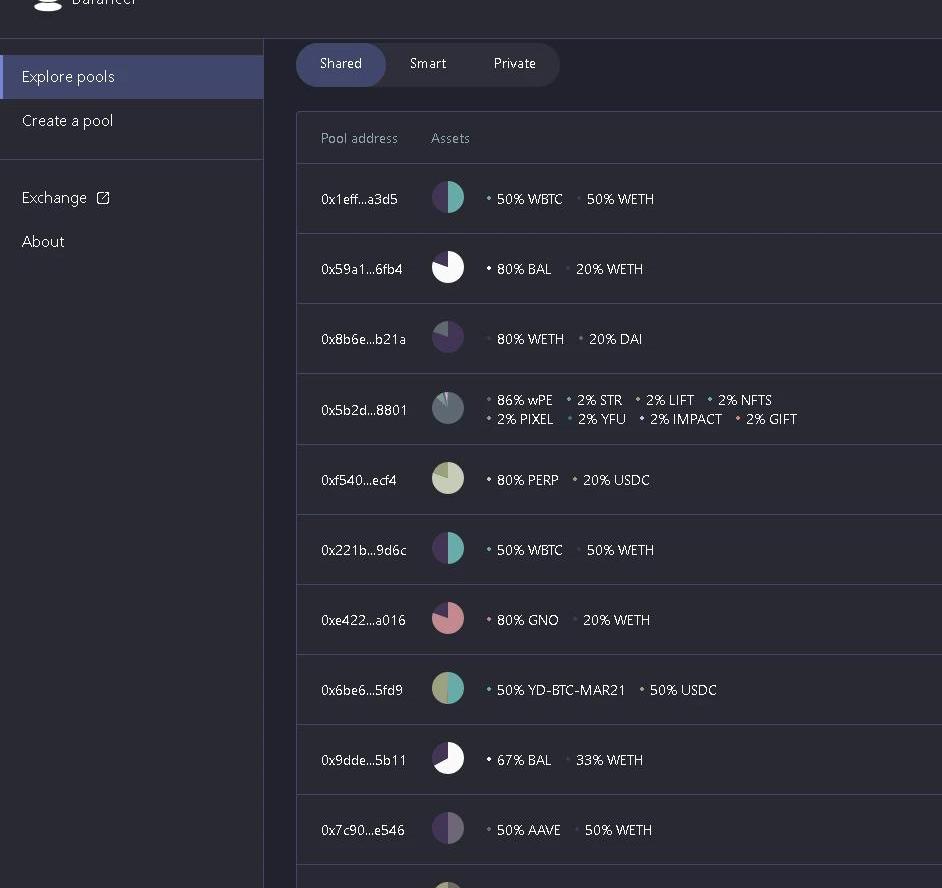Click the GNO/WETH pool pie chart

(x=448, y=618)
